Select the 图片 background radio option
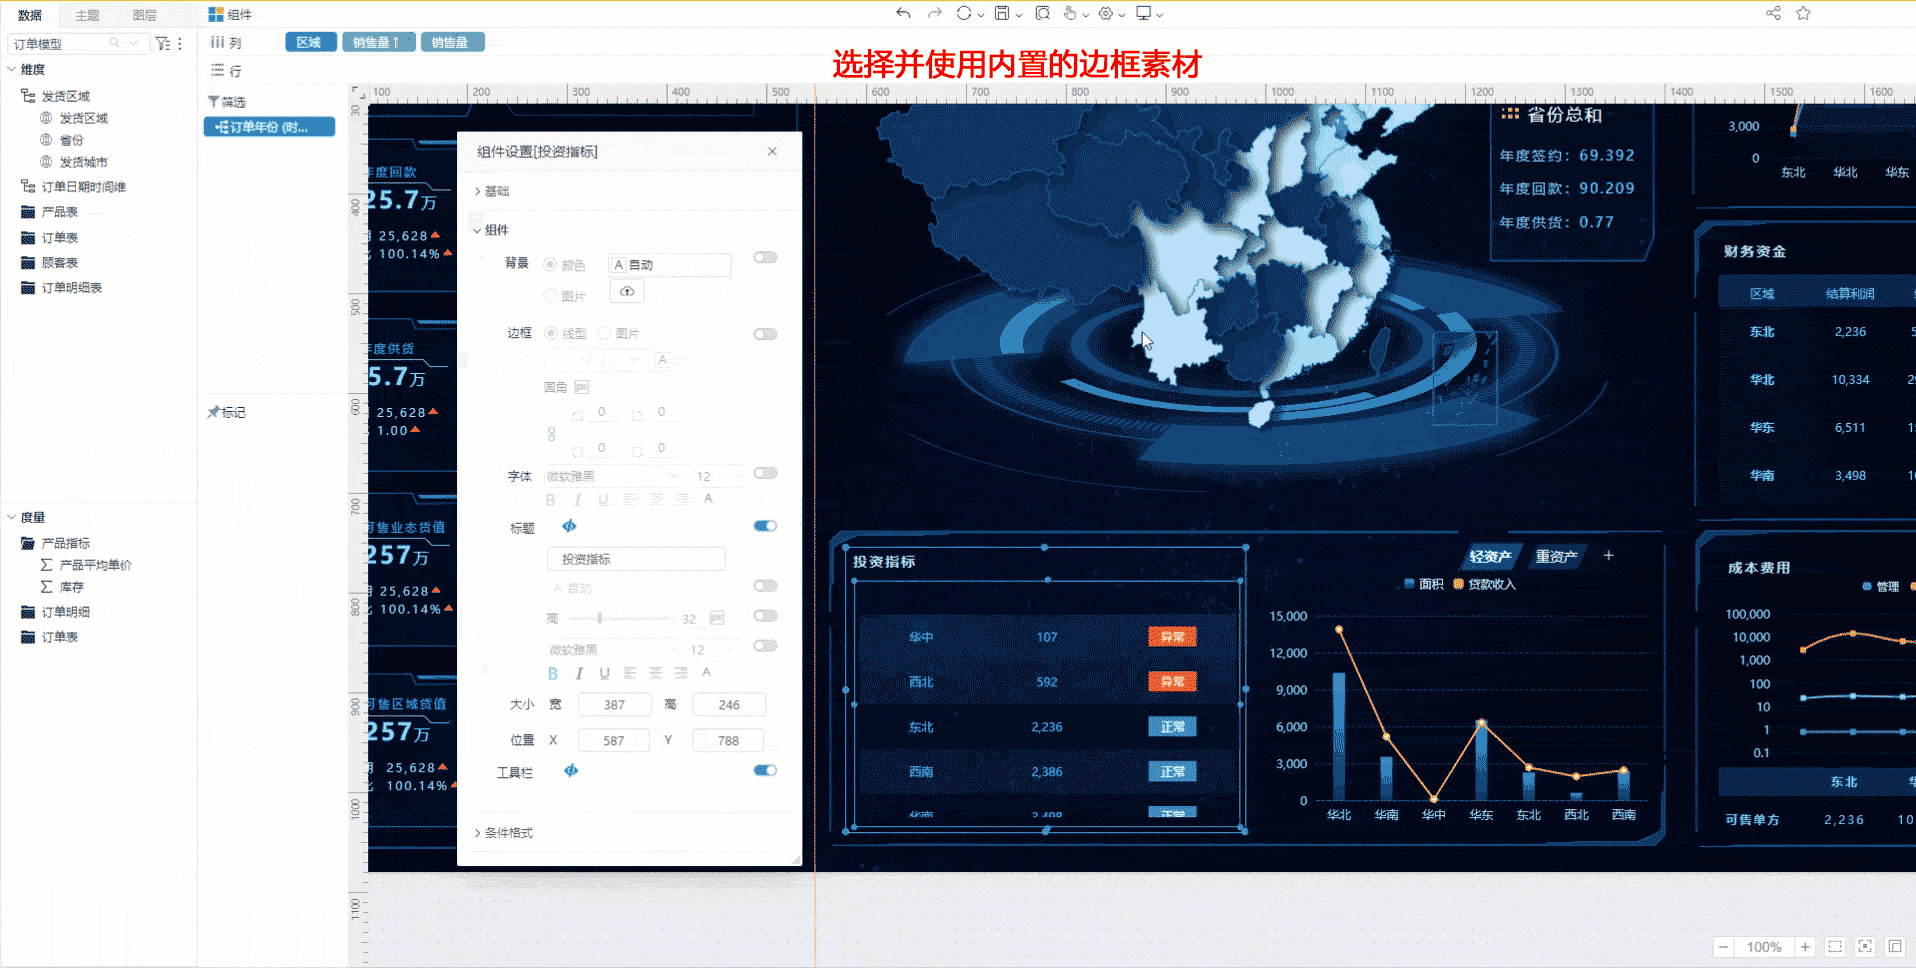This screenshot has width=1916, height=968. [x=550, y=296]
